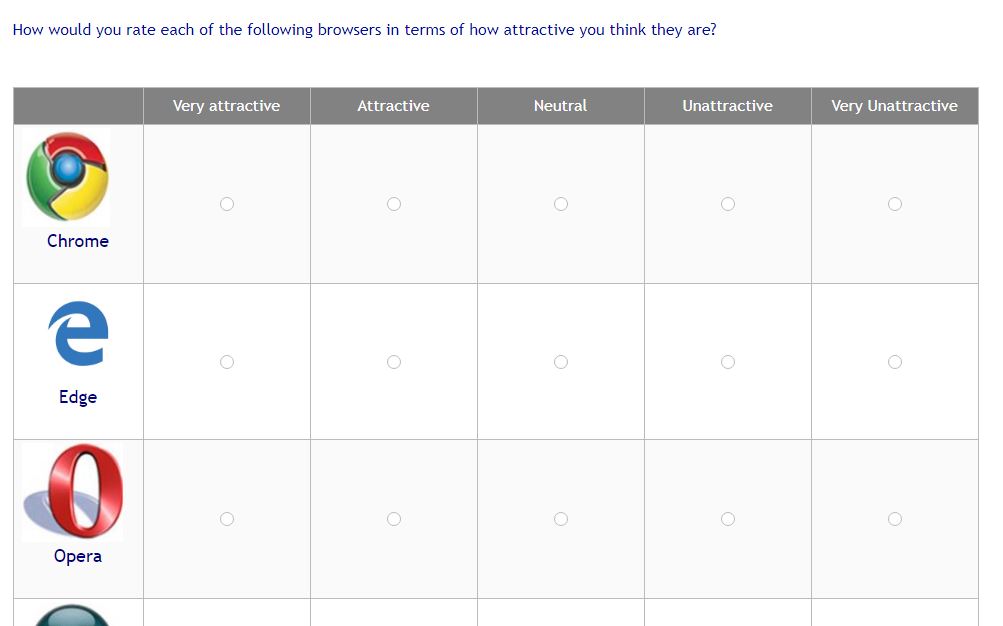Click the Neutral column header
The image size is (1003, 626).
[560, 106]
